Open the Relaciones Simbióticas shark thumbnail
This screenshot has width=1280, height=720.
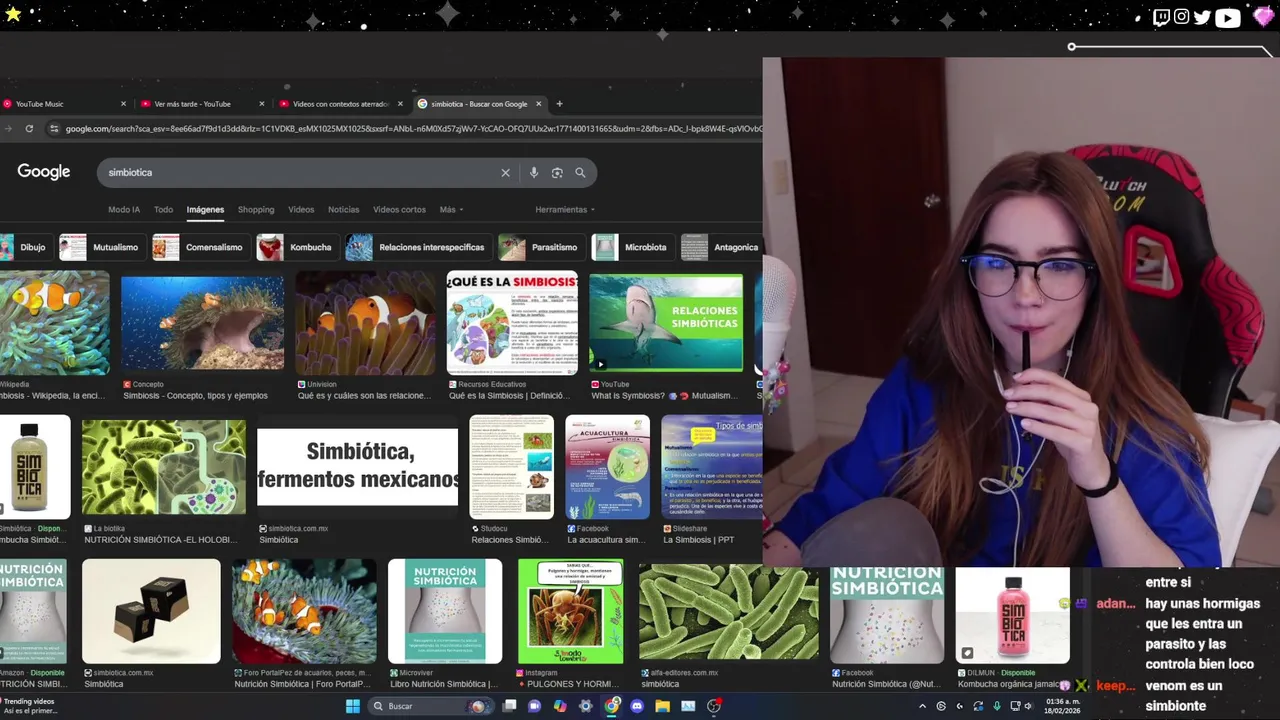tap(666, 323)
